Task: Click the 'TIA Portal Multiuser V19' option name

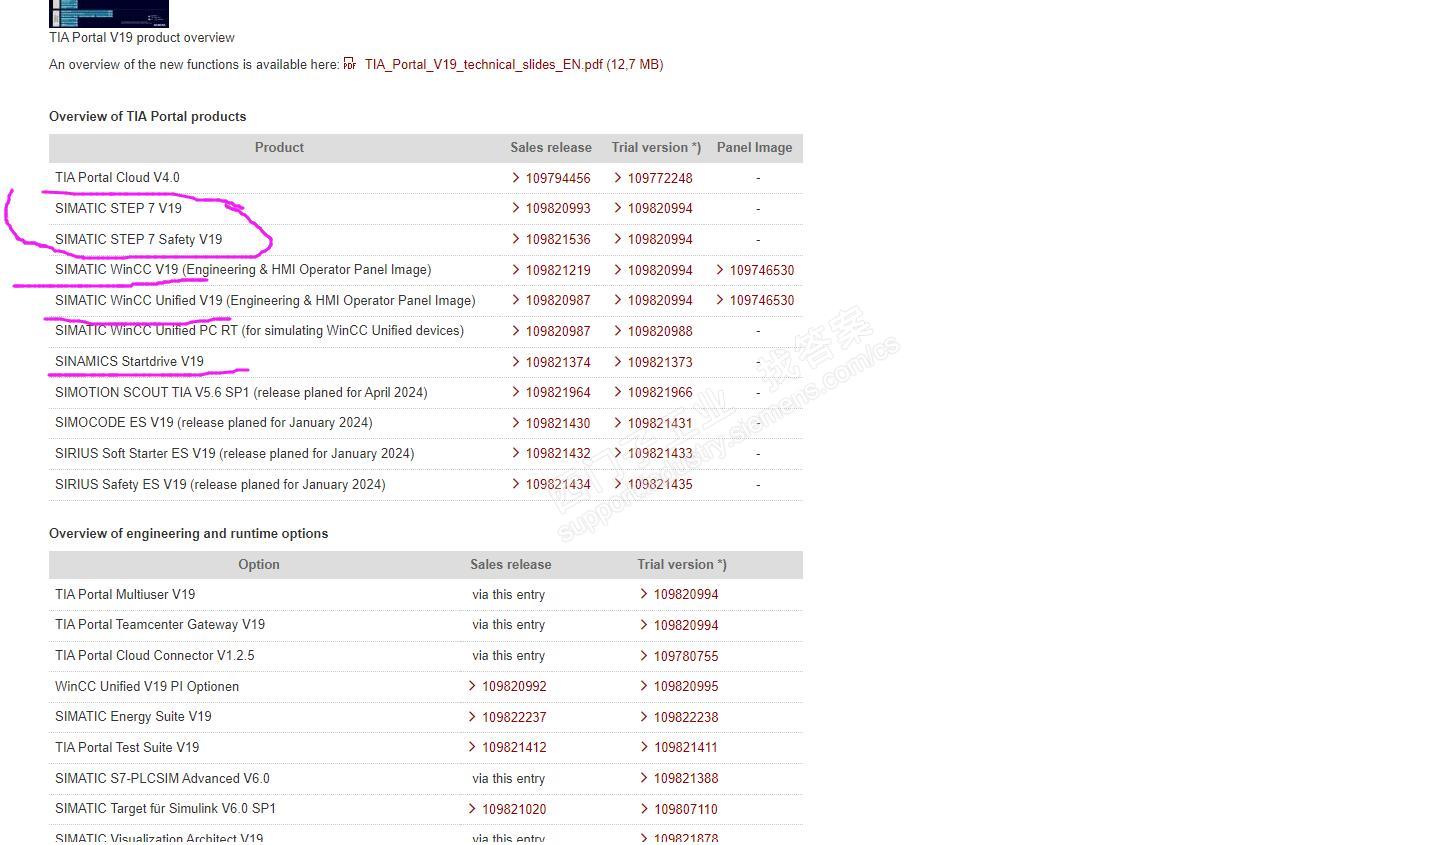Action: point(125,594)
